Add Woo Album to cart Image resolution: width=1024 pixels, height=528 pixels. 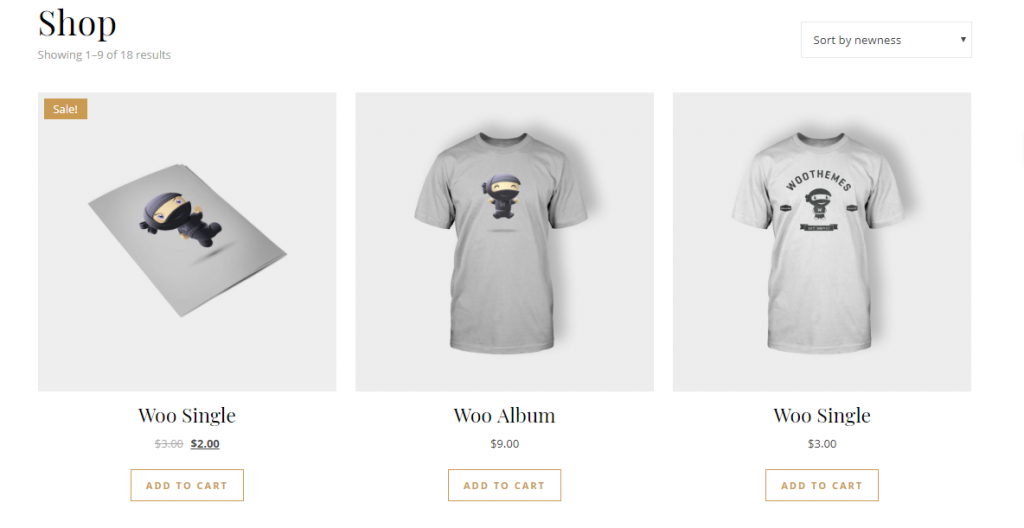click(x=504, y=486)
